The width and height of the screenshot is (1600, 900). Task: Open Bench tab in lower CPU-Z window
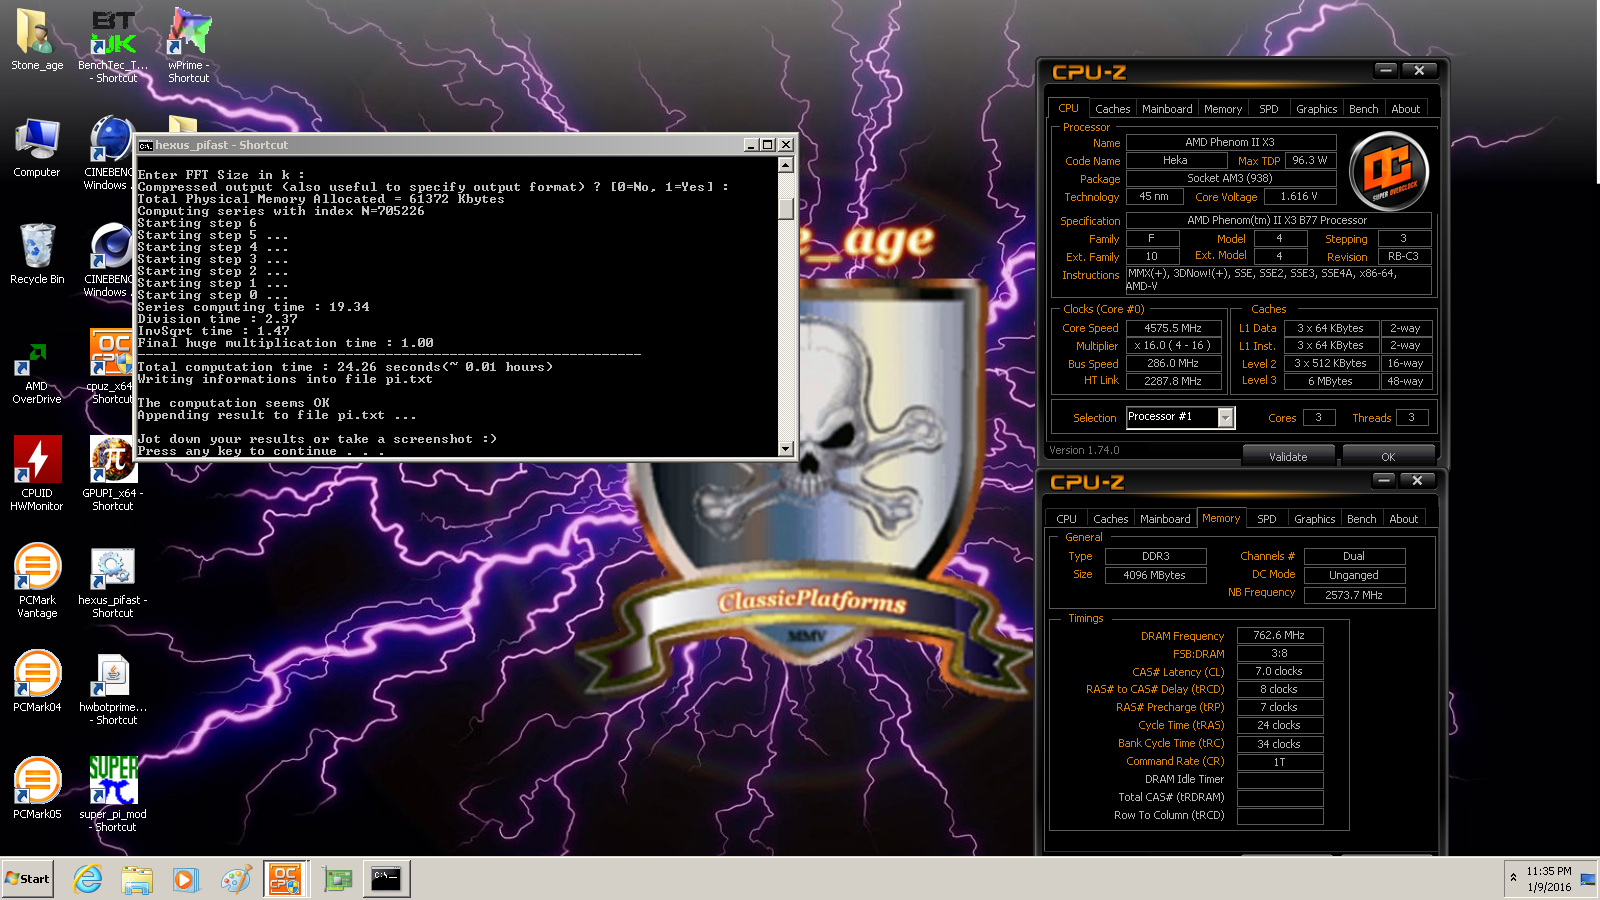[1362, 519]
